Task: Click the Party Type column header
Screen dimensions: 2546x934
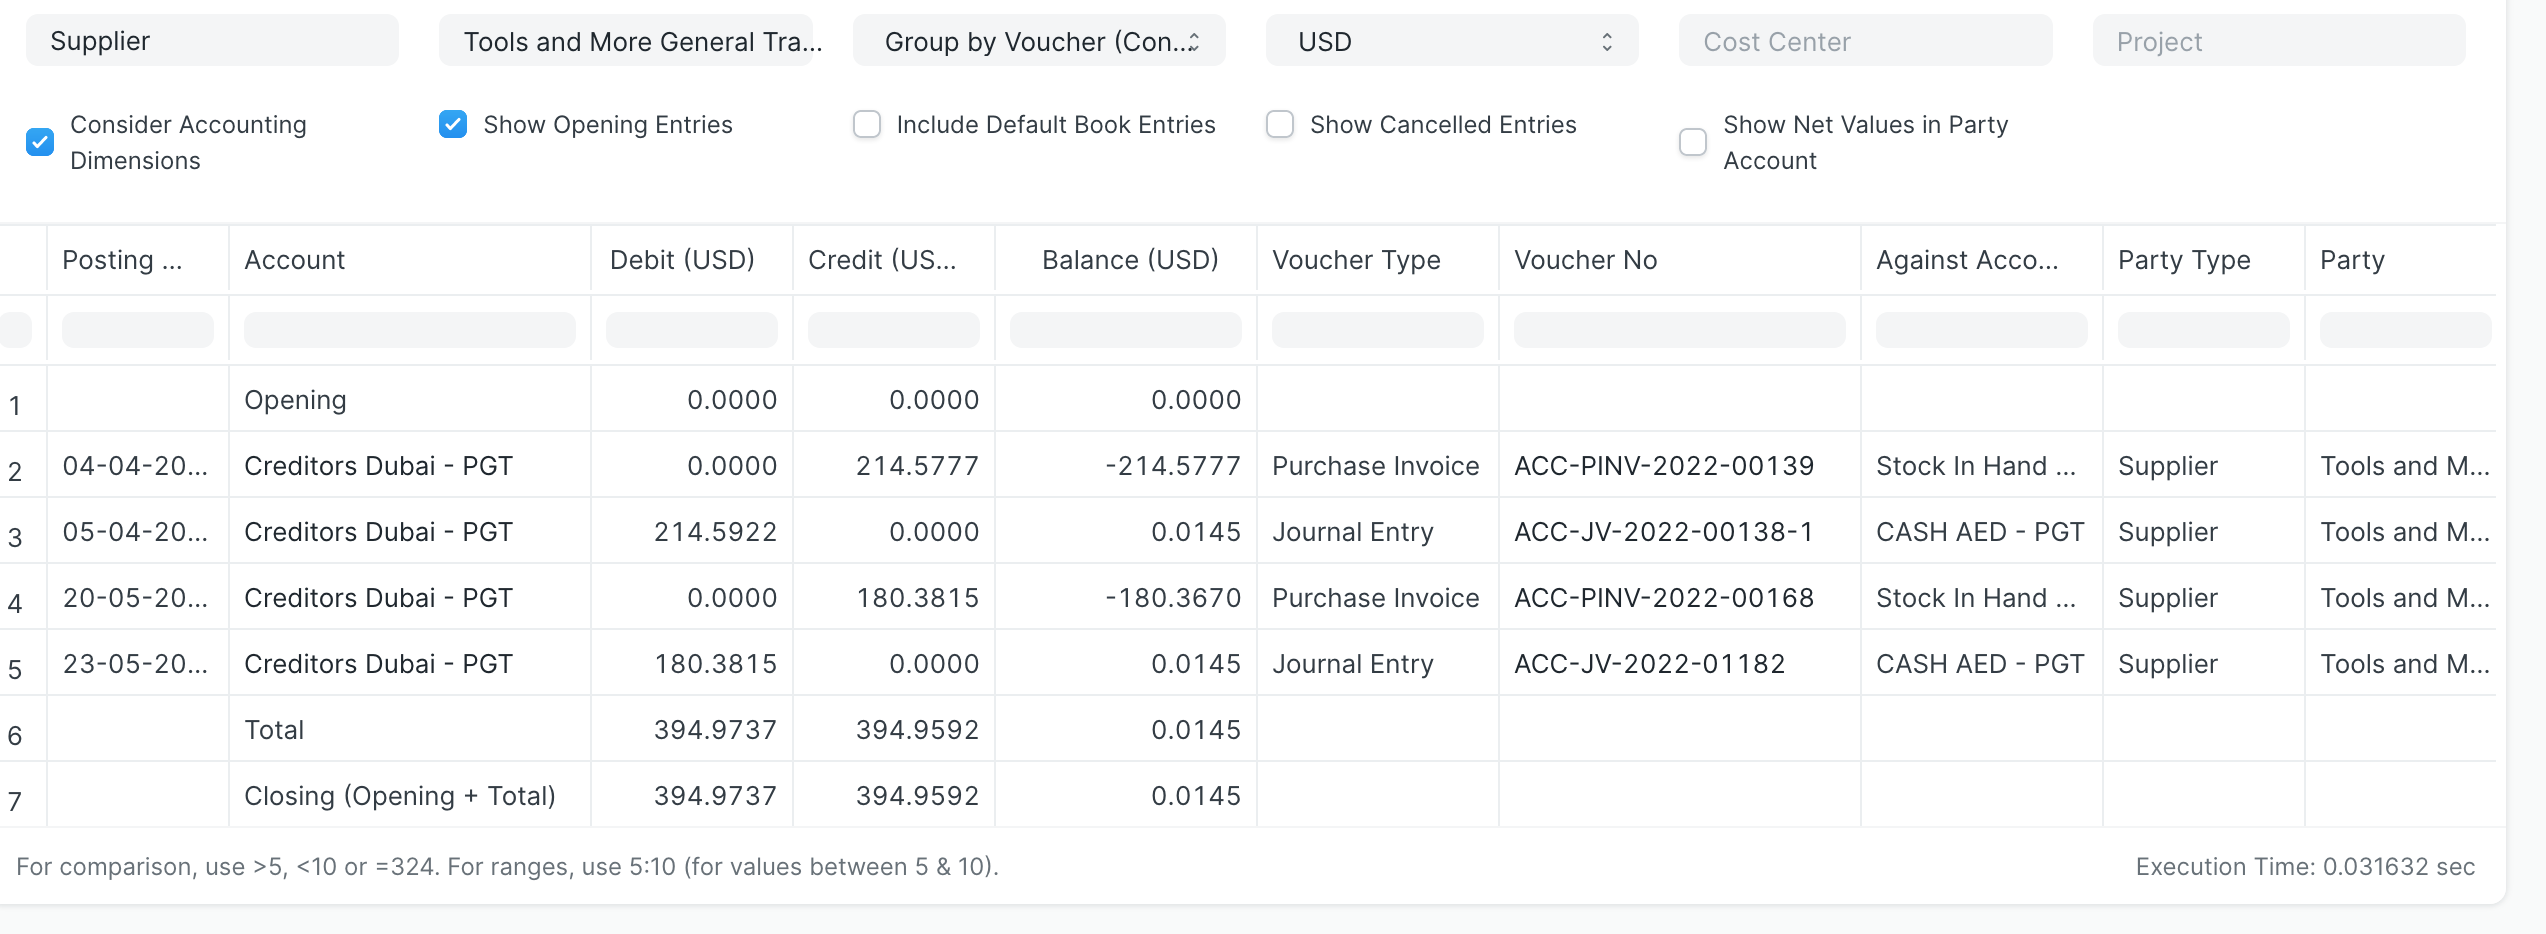Action: [x=2204, y=260]
